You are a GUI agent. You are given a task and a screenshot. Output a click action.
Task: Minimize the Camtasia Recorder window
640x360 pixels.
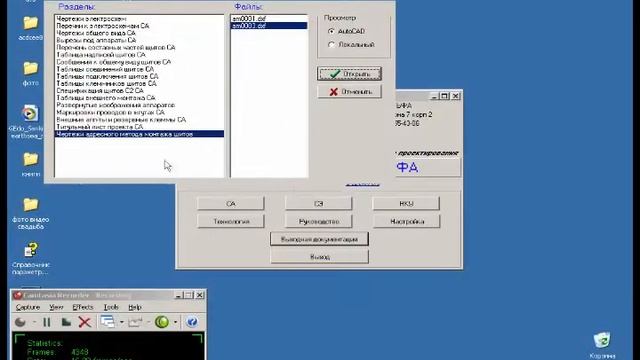tap(178, 295)
